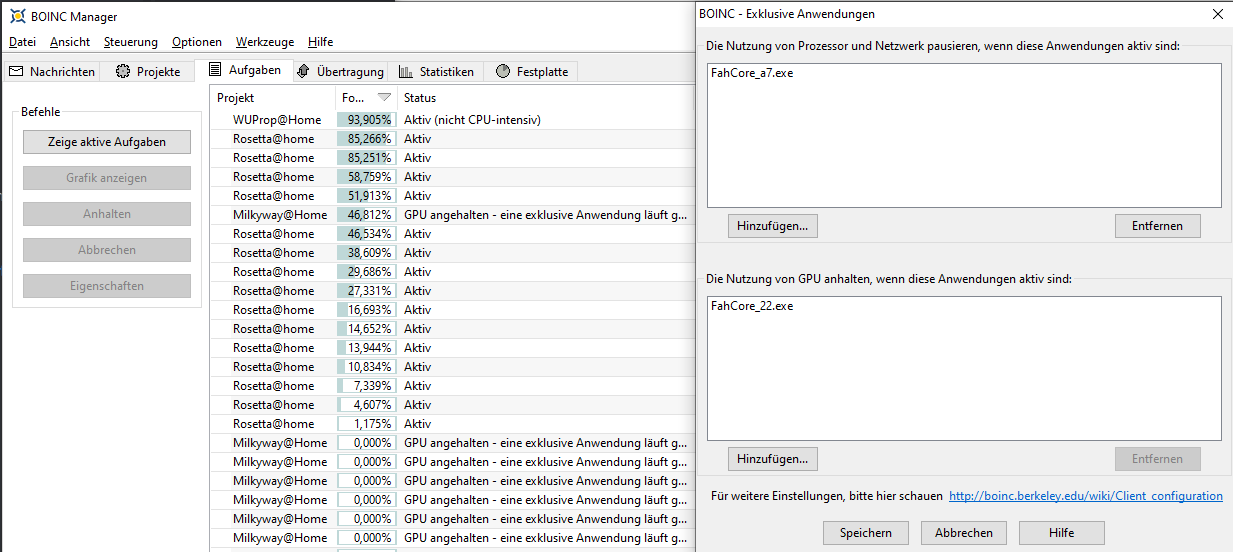
Task: Click the 85,266% progress bar
Action: tap(366, 139)
